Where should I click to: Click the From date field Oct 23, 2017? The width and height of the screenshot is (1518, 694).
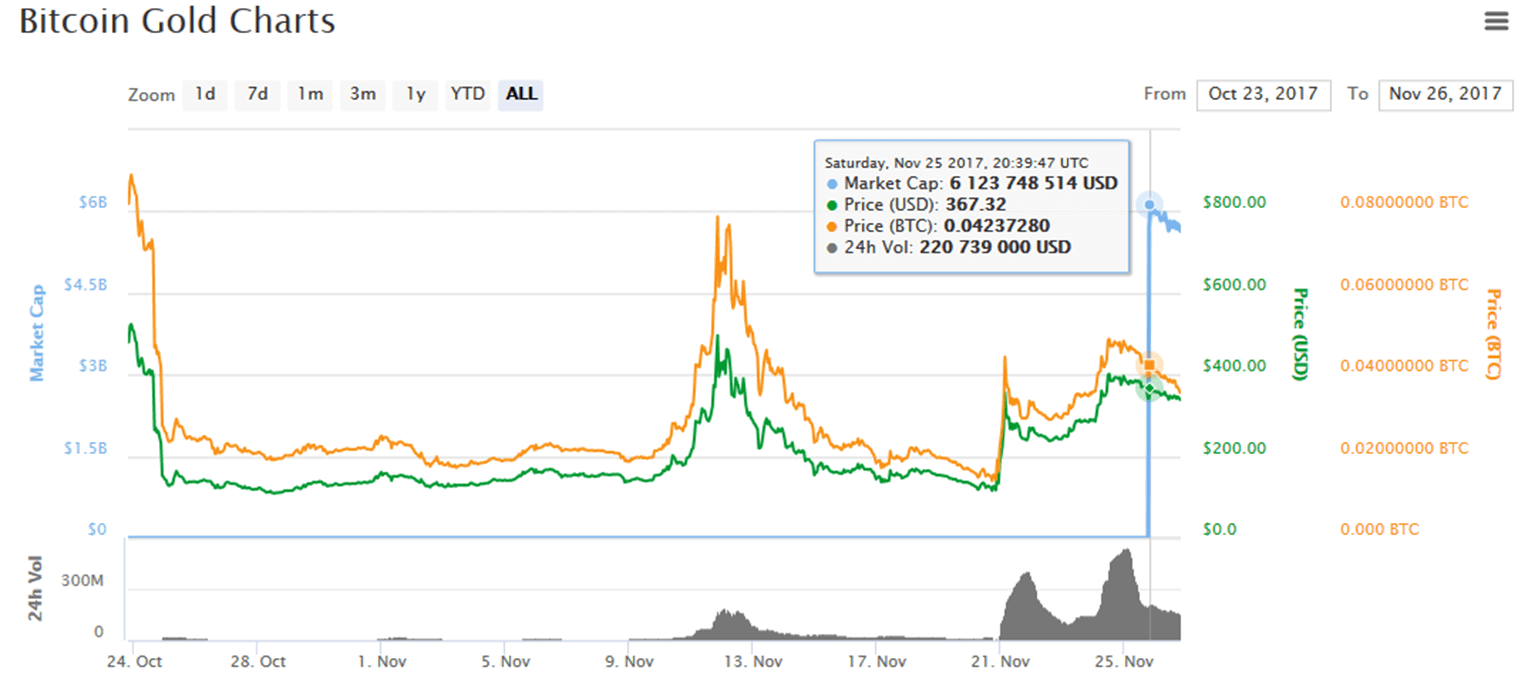click(1263, 94)
